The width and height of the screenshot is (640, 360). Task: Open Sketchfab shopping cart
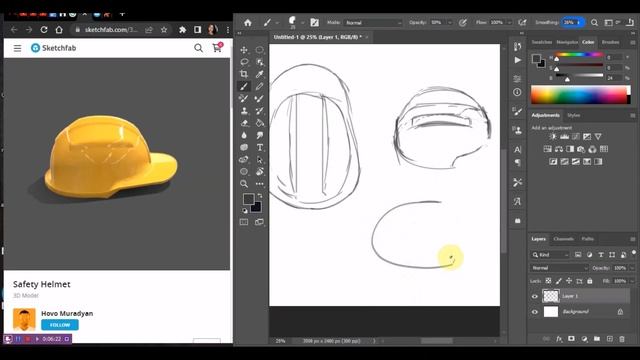coord(217,48)
